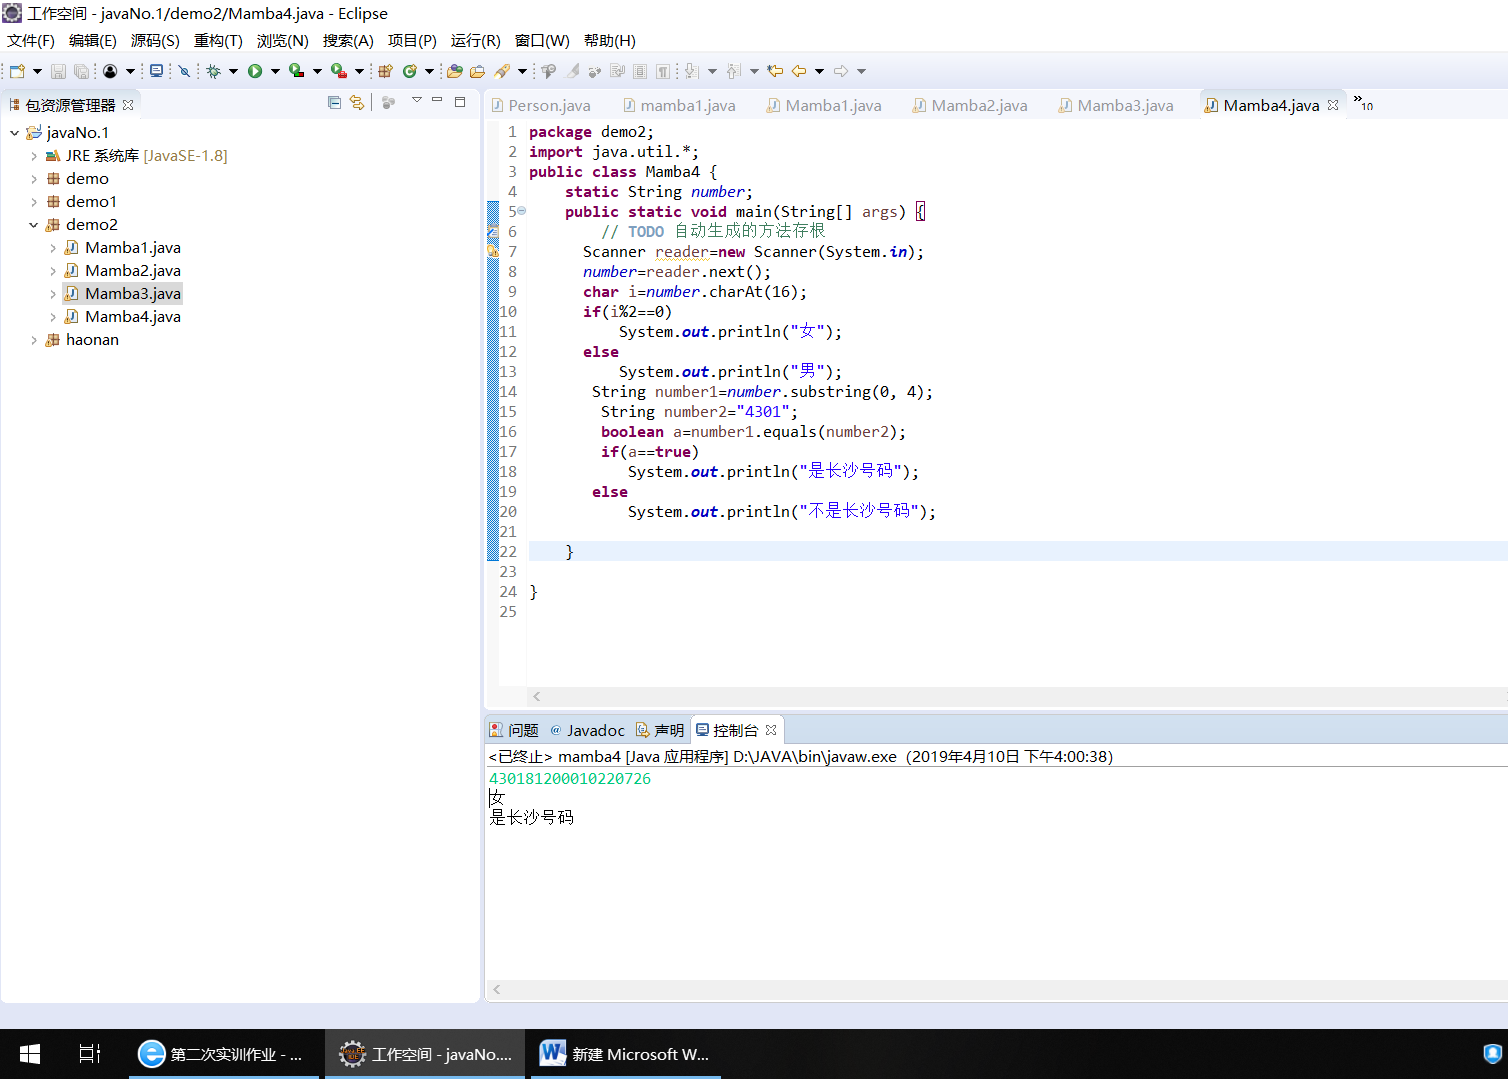The image size is (1508, 1079).
Task: Click the Save All toolbar icon
Action: pyautogui.click(x=81, y=71)
